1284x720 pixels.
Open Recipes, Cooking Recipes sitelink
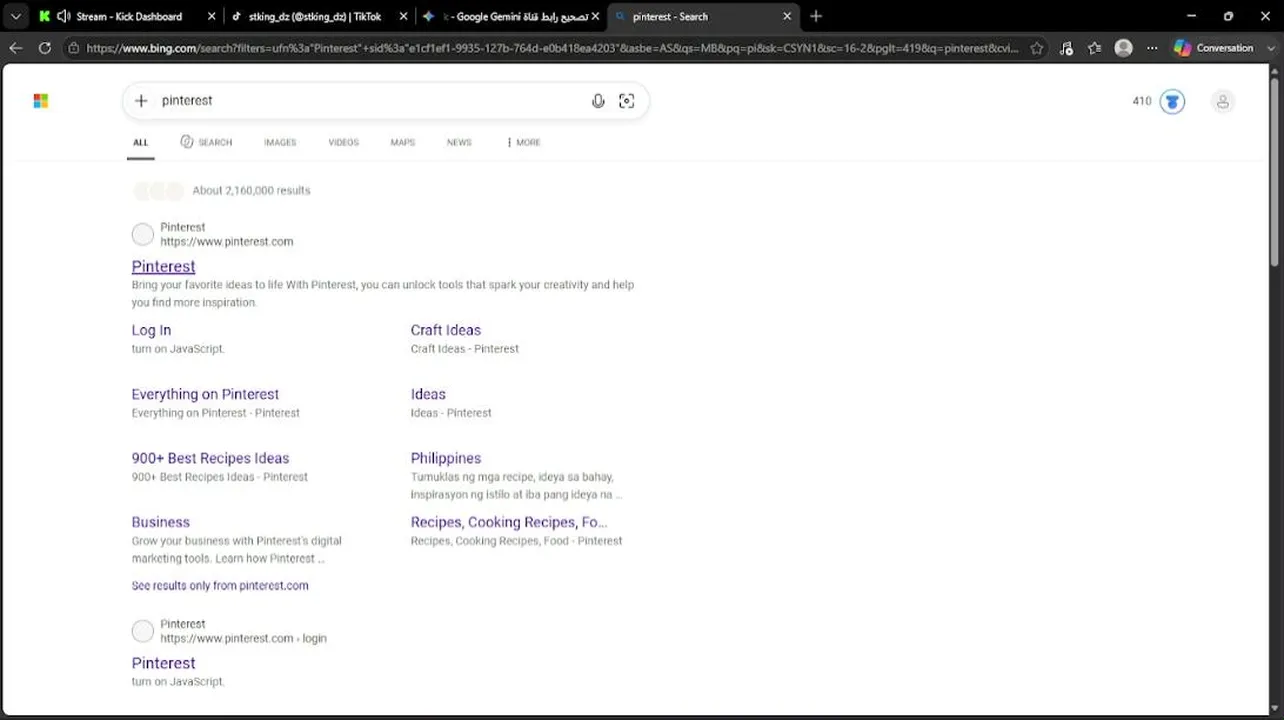[509, 522]
